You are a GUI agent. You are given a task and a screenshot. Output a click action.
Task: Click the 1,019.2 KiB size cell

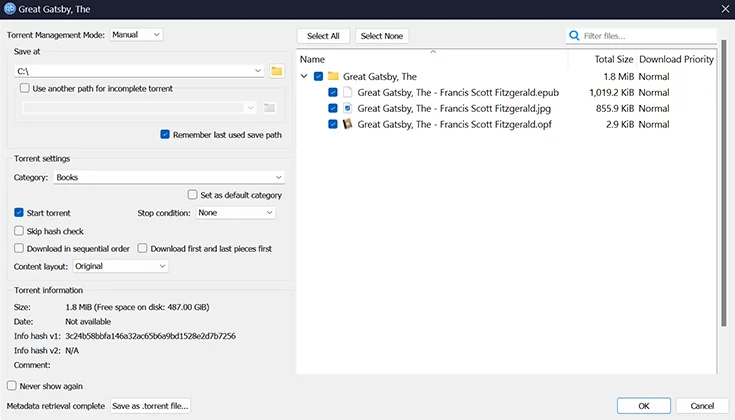coord(612,92)
